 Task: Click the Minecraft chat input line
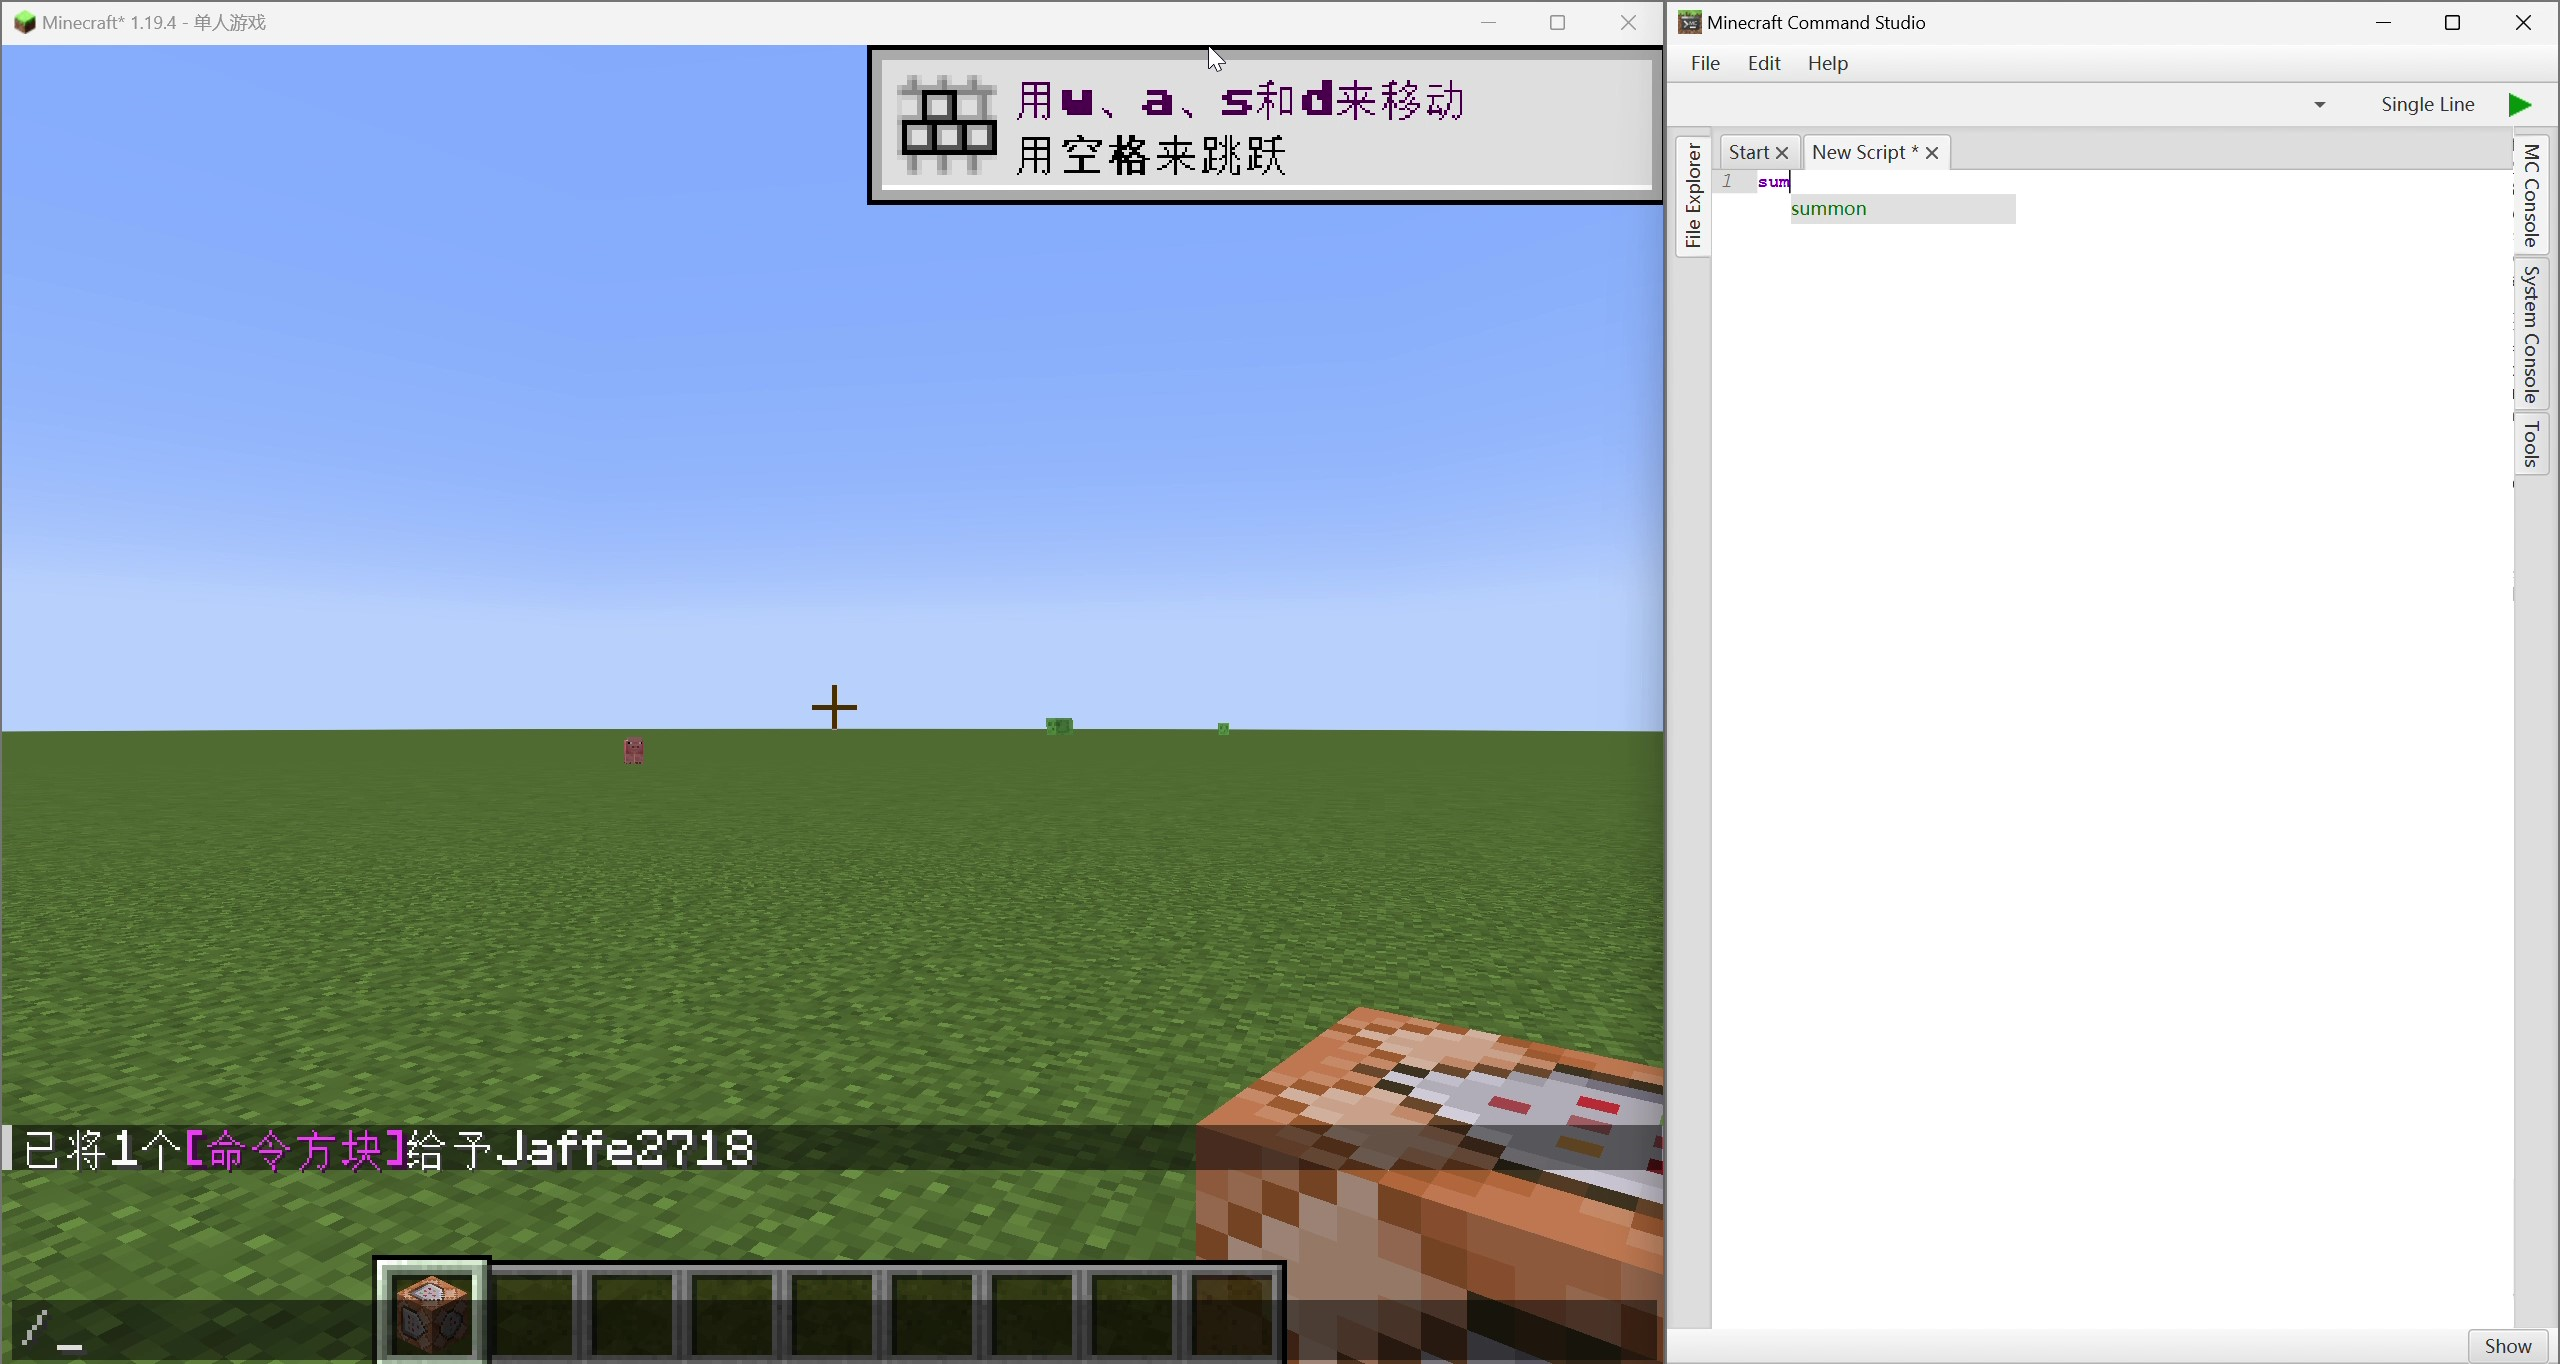(x=832, y=1330)
